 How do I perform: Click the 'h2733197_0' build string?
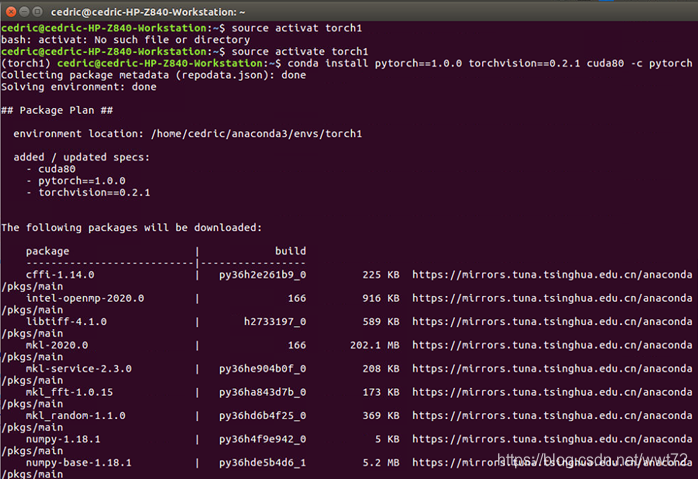[275, 321]
